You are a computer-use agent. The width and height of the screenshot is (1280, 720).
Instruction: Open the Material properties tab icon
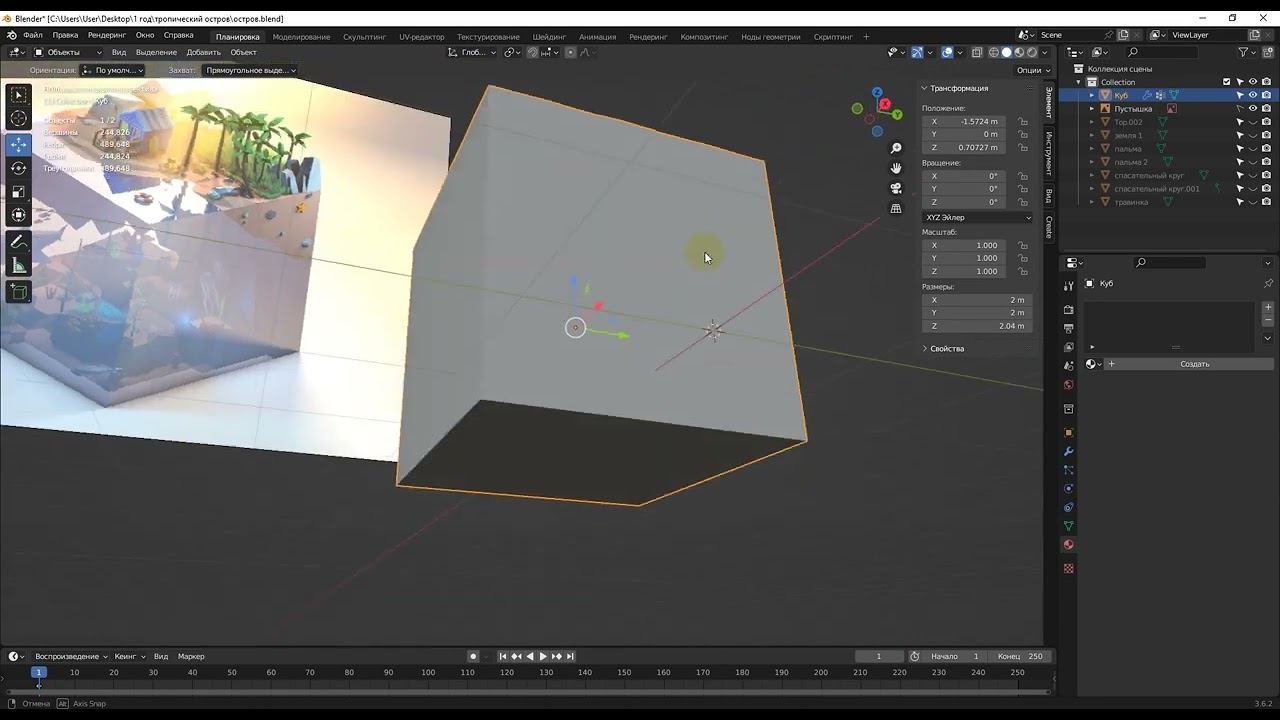pos(1068,545)
